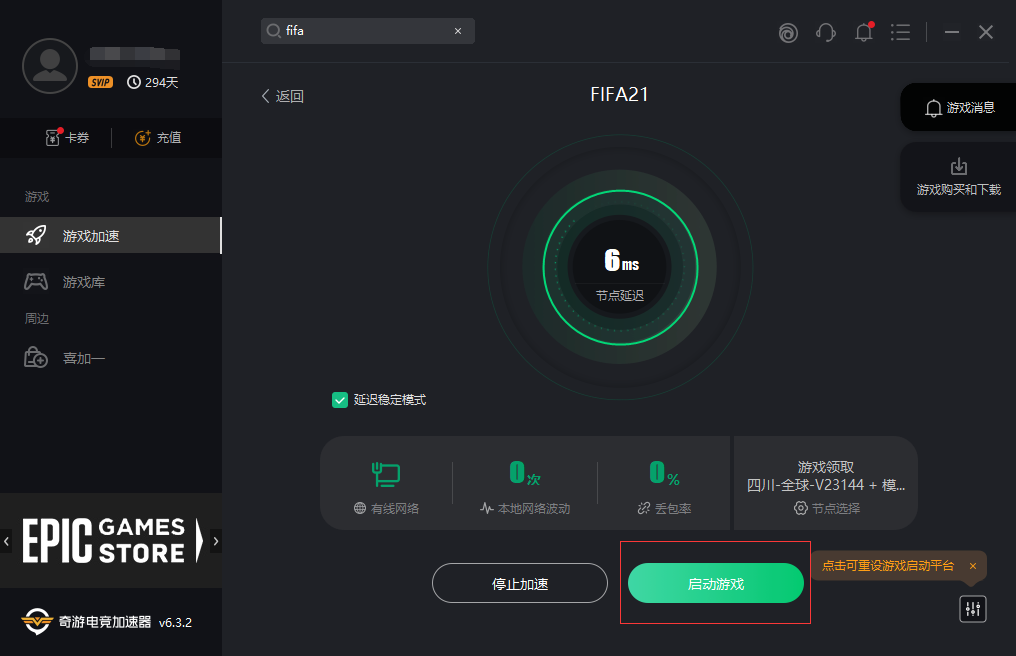Open 节点选择 node selection
Screen dimensions: 1016x656
(x=827, y=508)
